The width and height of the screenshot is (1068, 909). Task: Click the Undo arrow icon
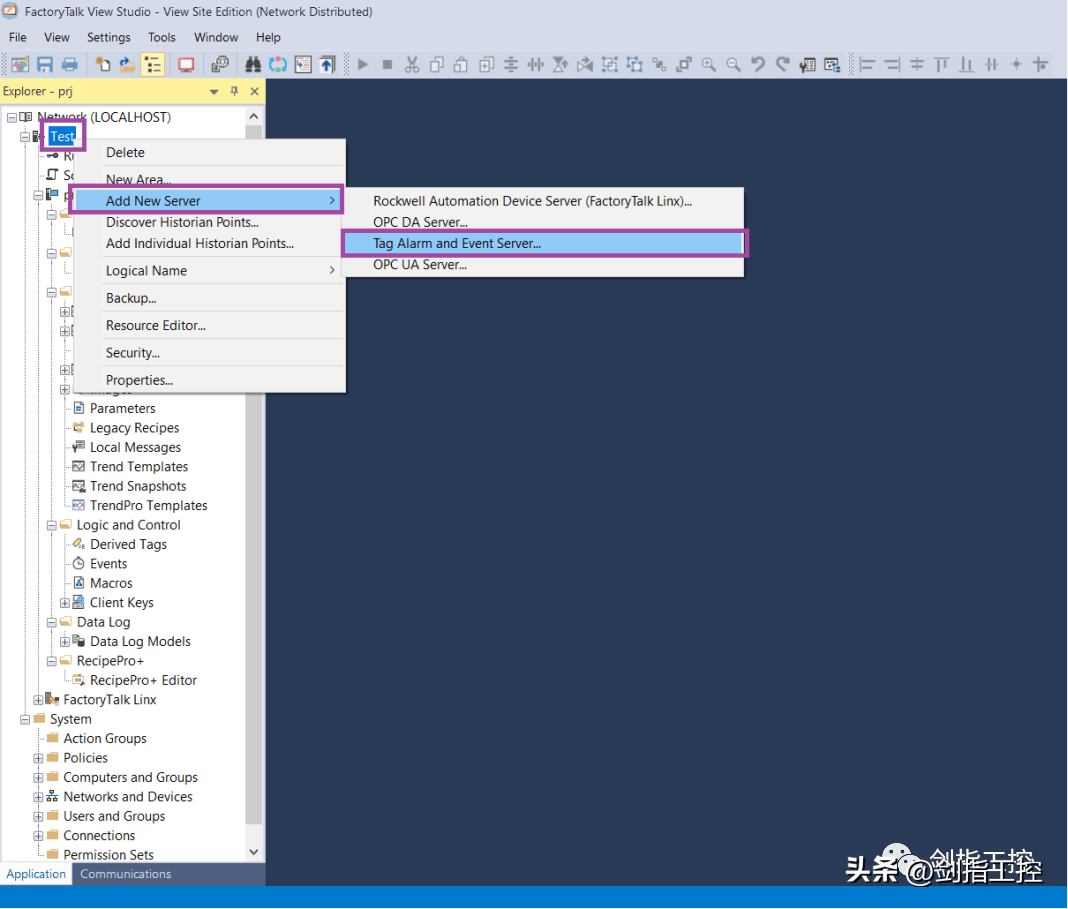758,65
